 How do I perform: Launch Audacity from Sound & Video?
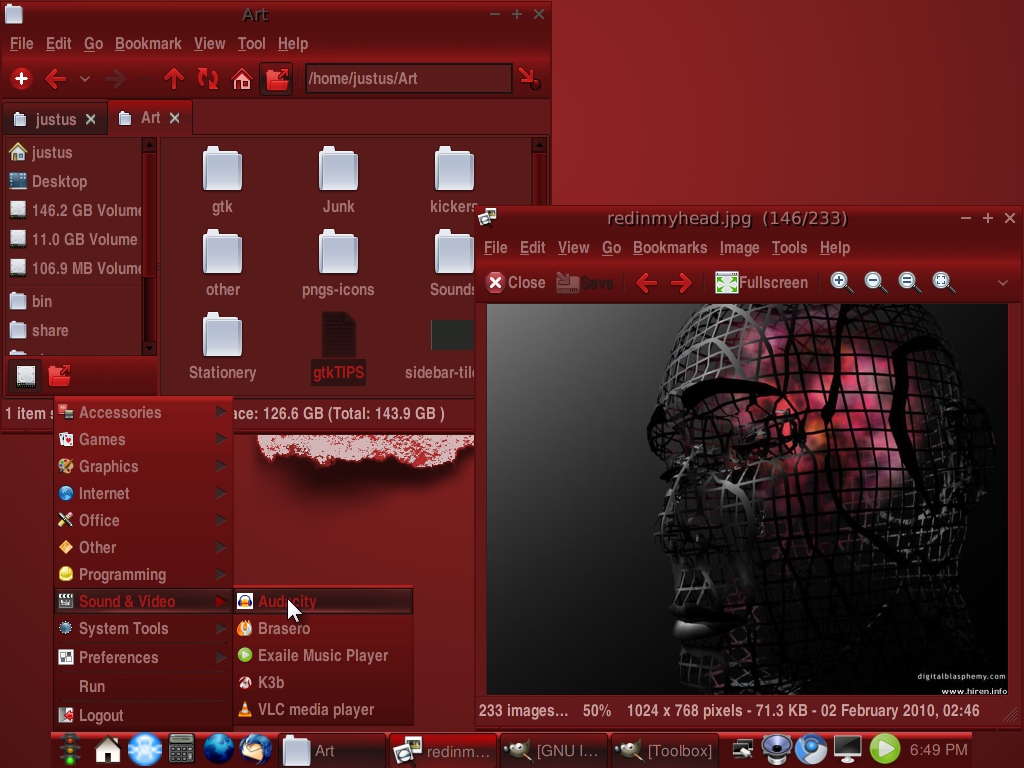(x=323, y=601)
